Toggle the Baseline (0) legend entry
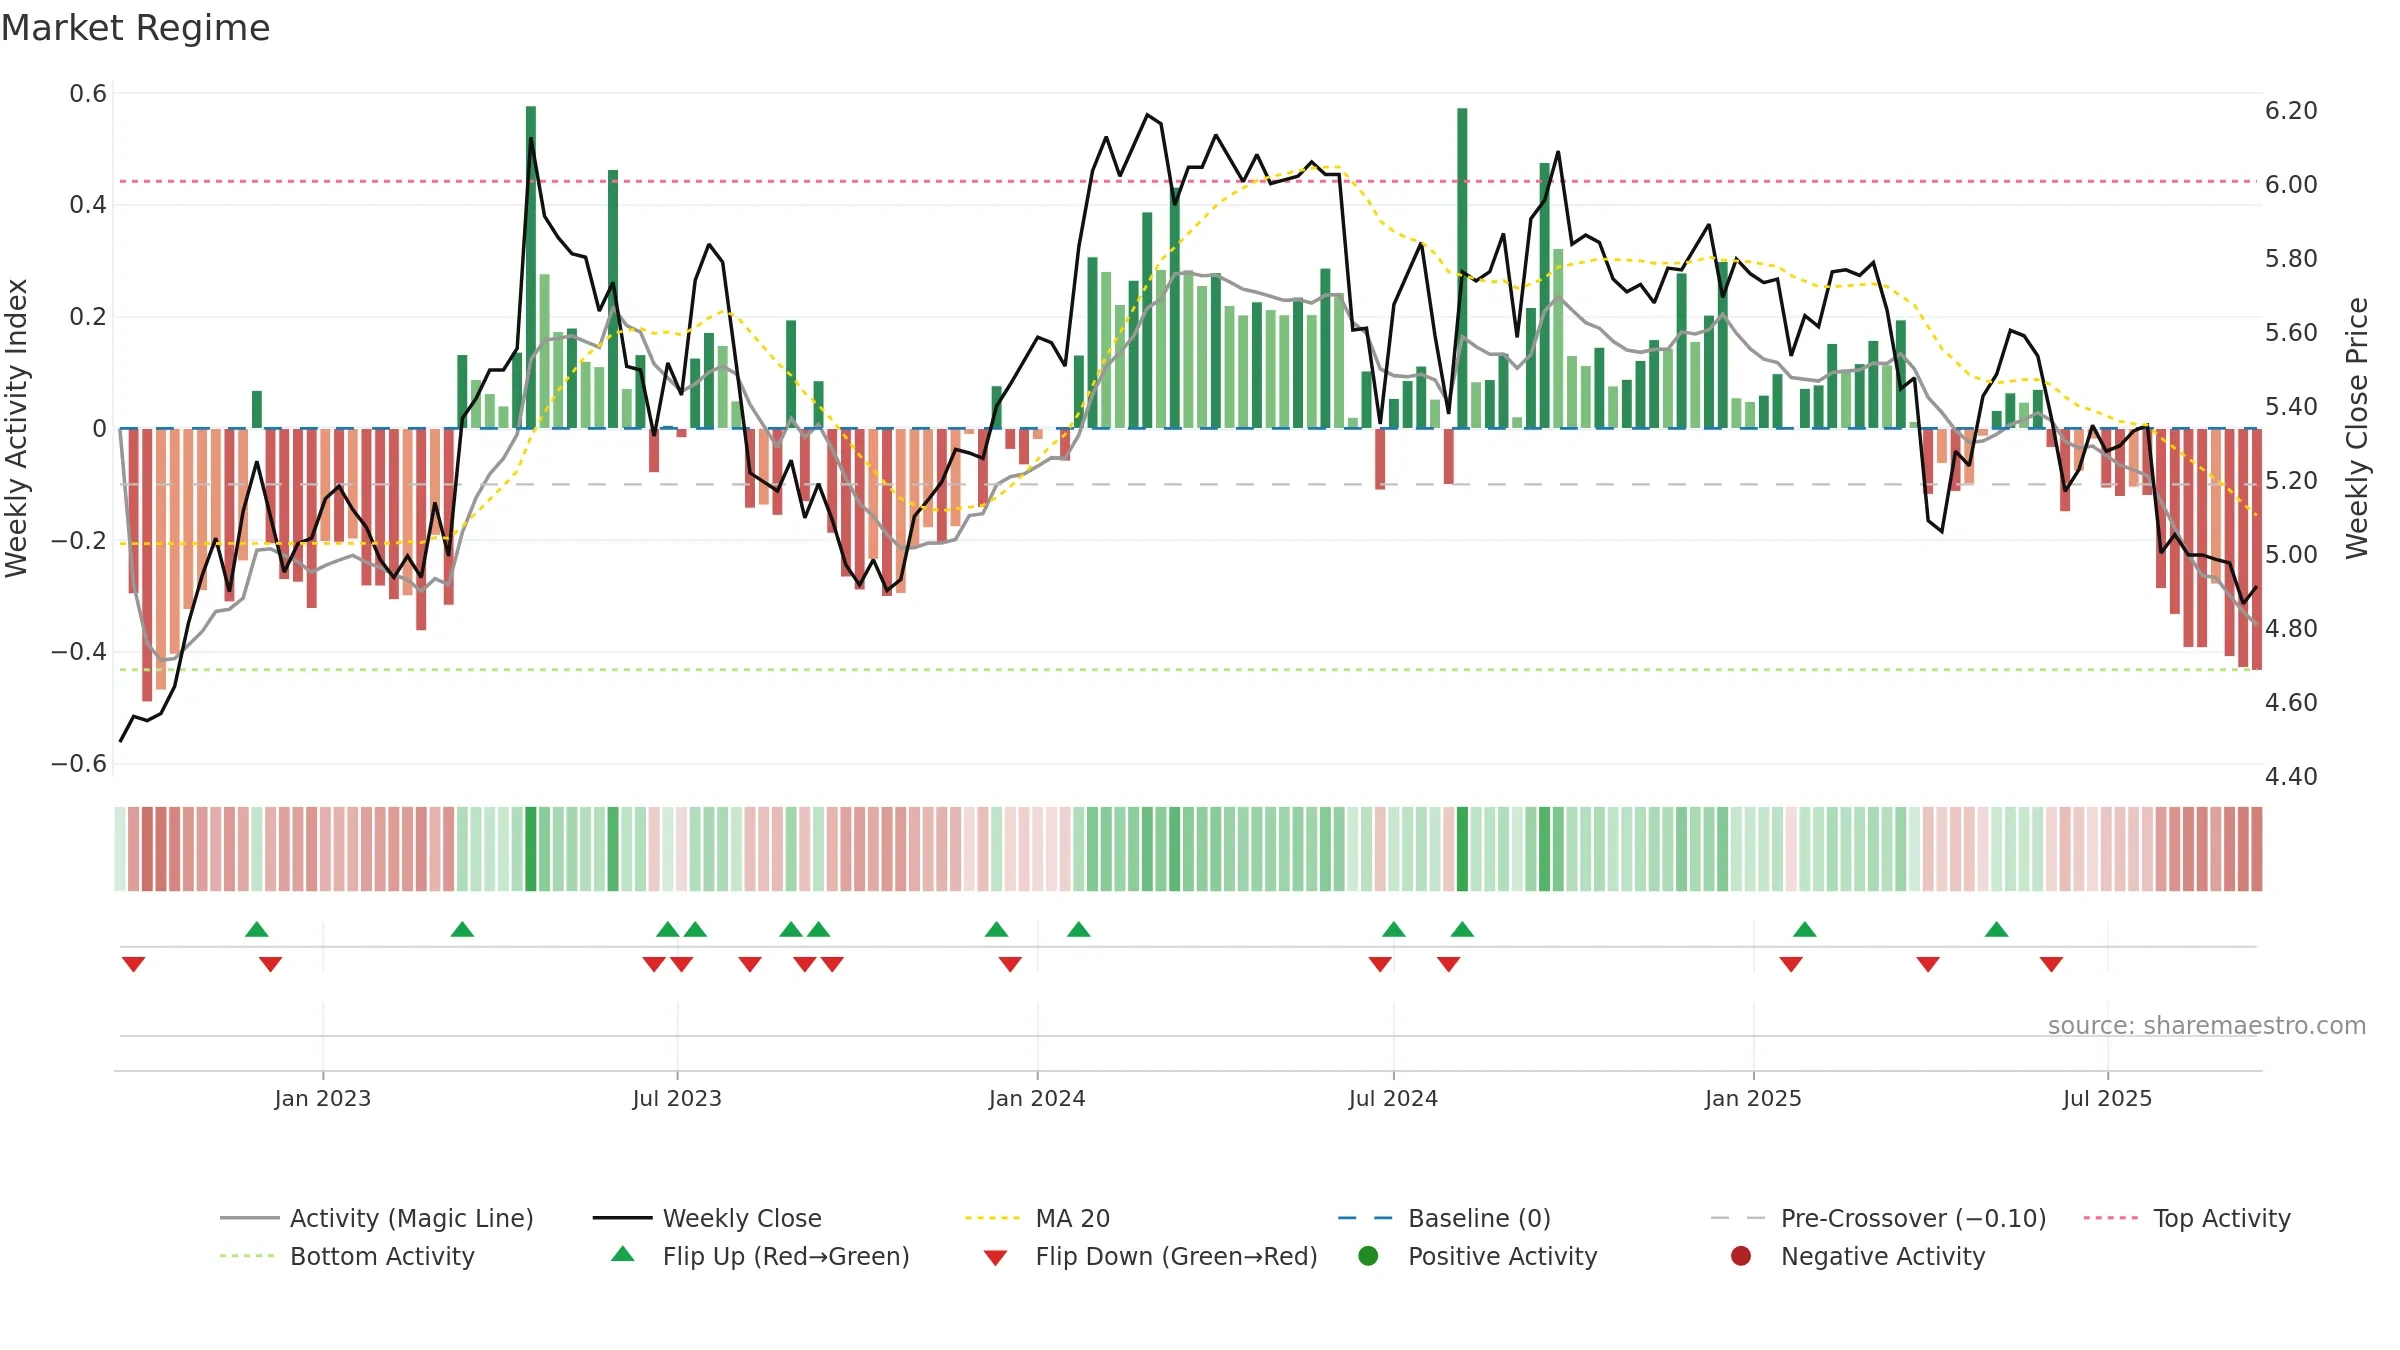Screen dimensions: 2400x1350 tap(1444, 1218)
